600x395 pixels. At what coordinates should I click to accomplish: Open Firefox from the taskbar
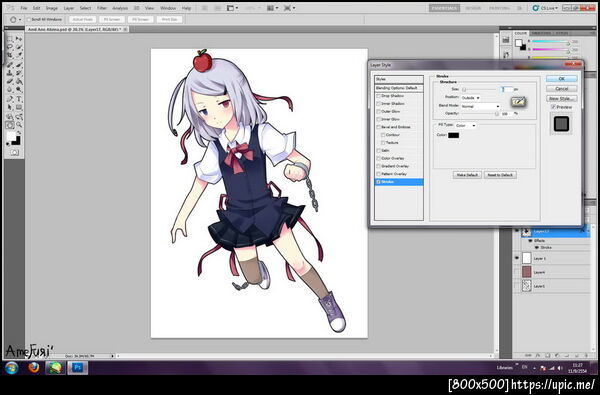tap(34, 368)
